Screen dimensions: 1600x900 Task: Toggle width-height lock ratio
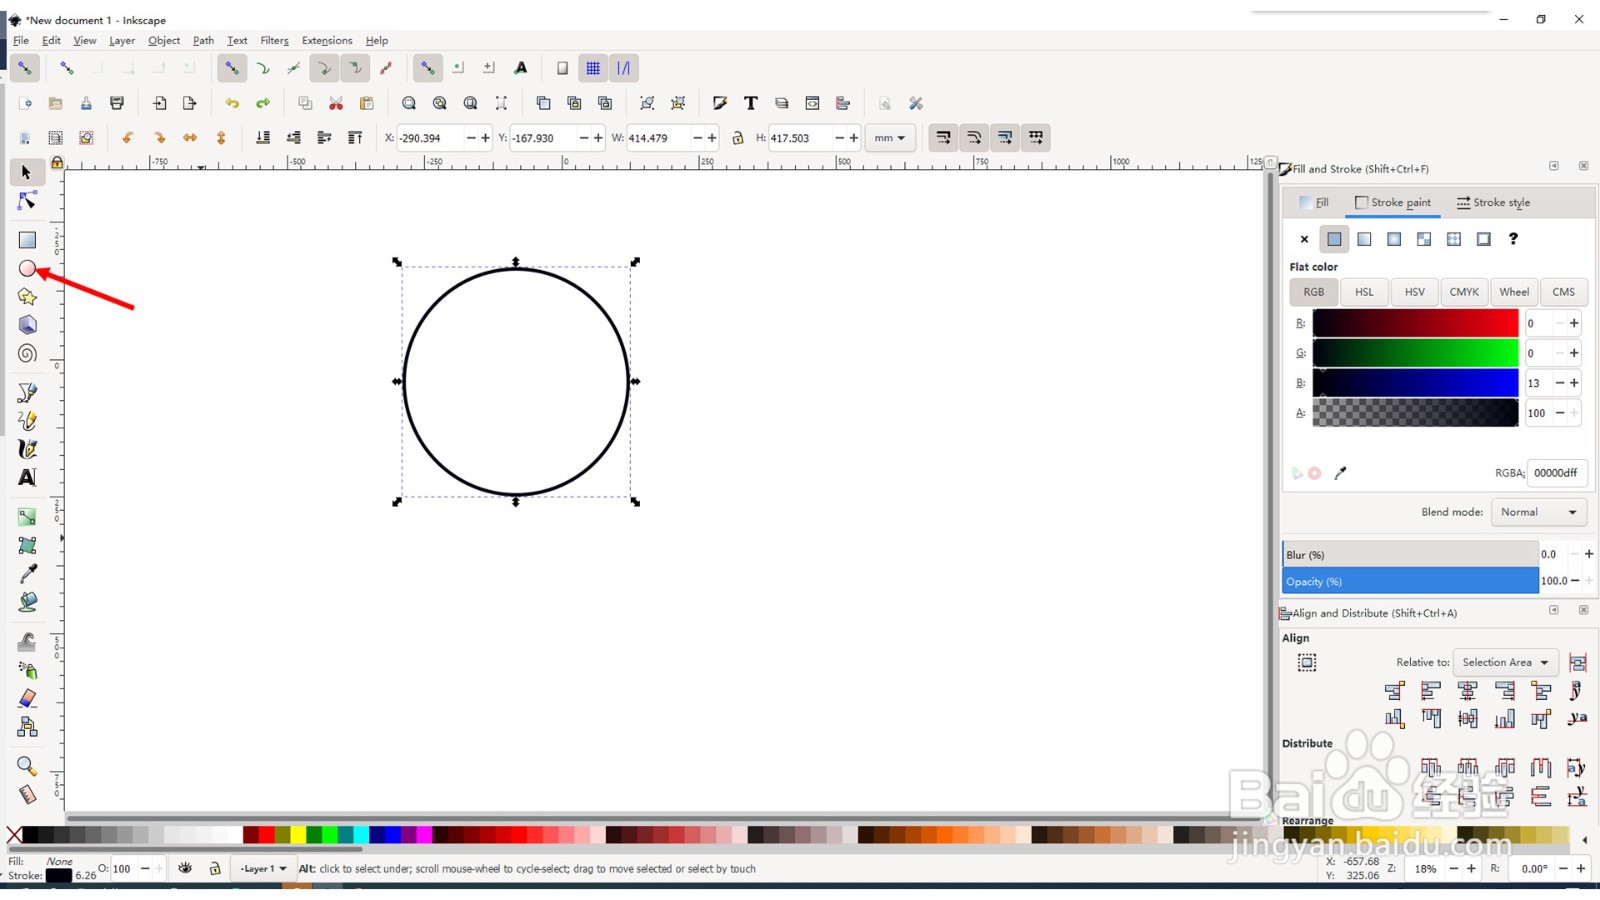click(x=738, y=138)
